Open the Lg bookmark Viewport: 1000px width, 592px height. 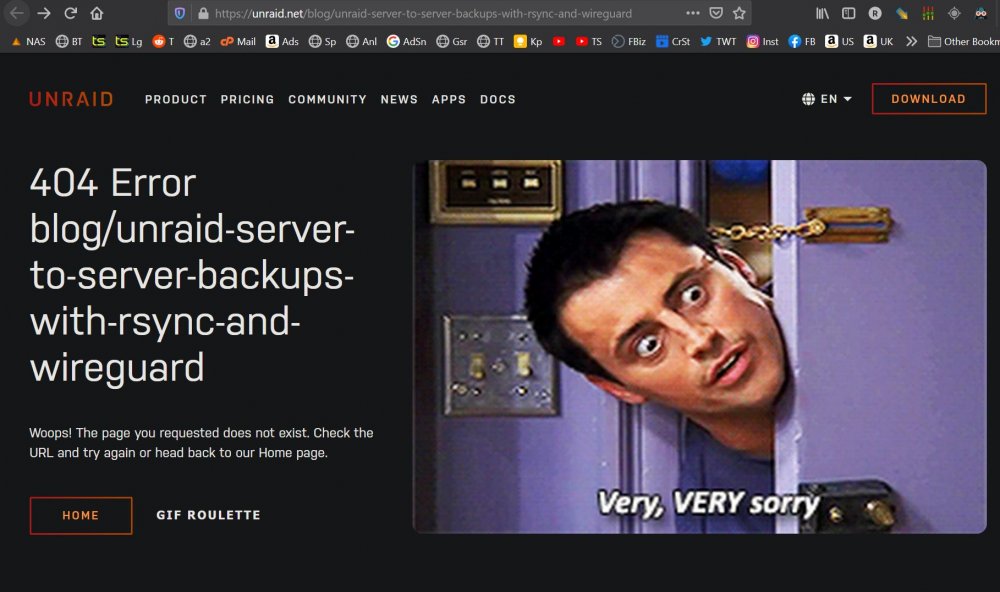[x=128, y=41]
